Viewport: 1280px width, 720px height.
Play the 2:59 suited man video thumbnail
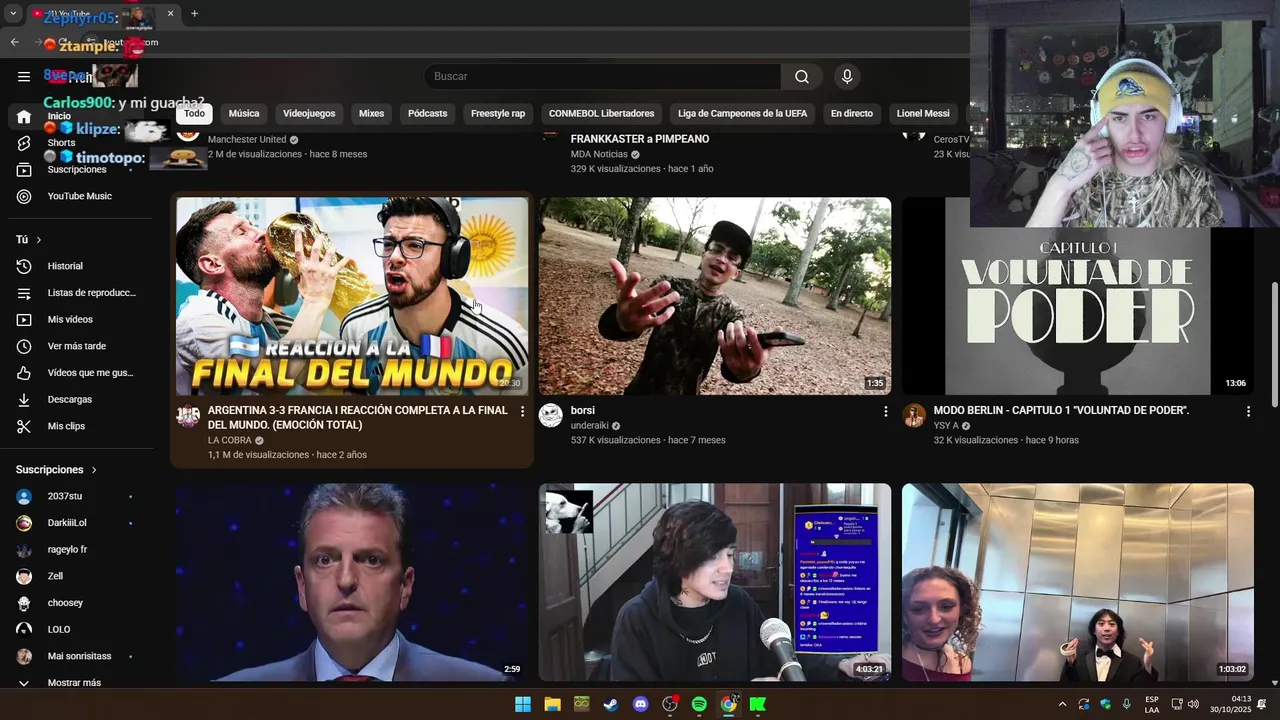click(352, 582)
